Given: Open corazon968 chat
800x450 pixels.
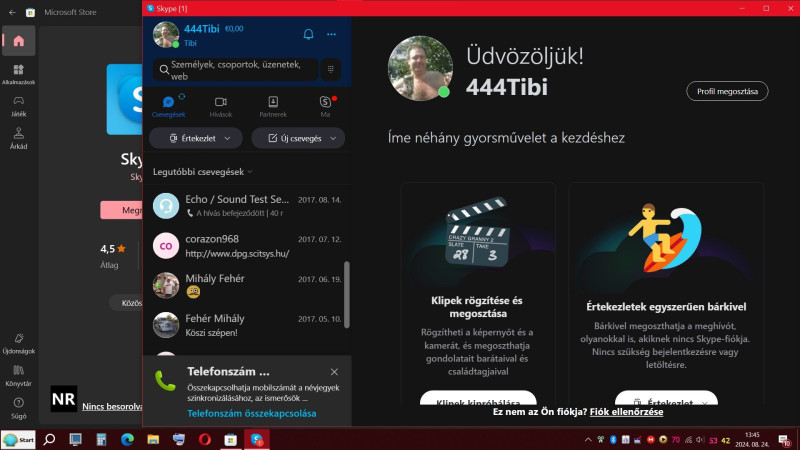Looking at the screenshot, I should tap(247, 245).
